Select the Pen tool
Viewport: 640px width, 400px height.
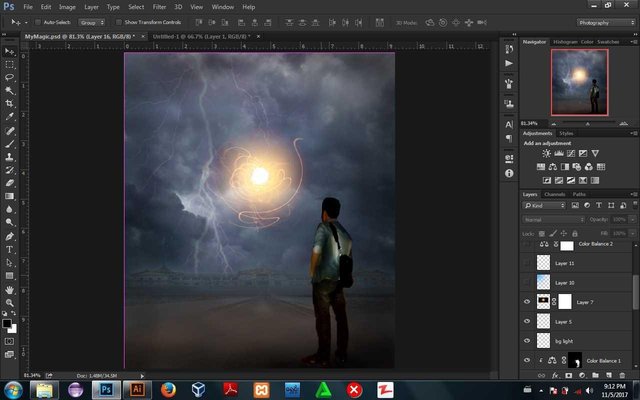click(10, 236)
